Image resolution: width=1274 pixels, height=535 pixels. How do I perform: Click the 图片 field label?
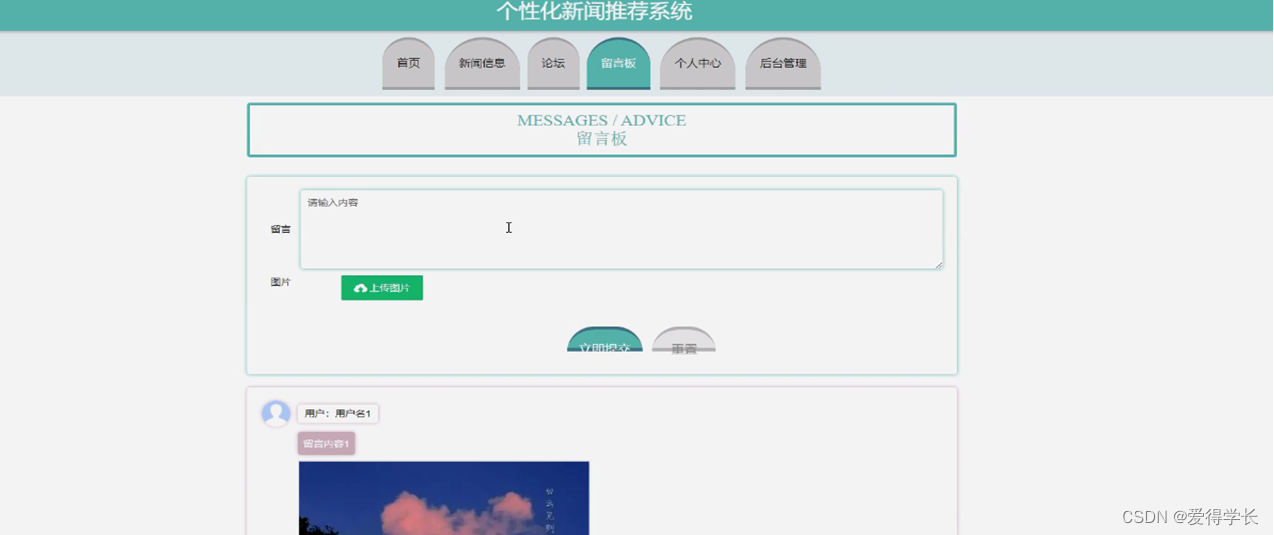[280, 282]
